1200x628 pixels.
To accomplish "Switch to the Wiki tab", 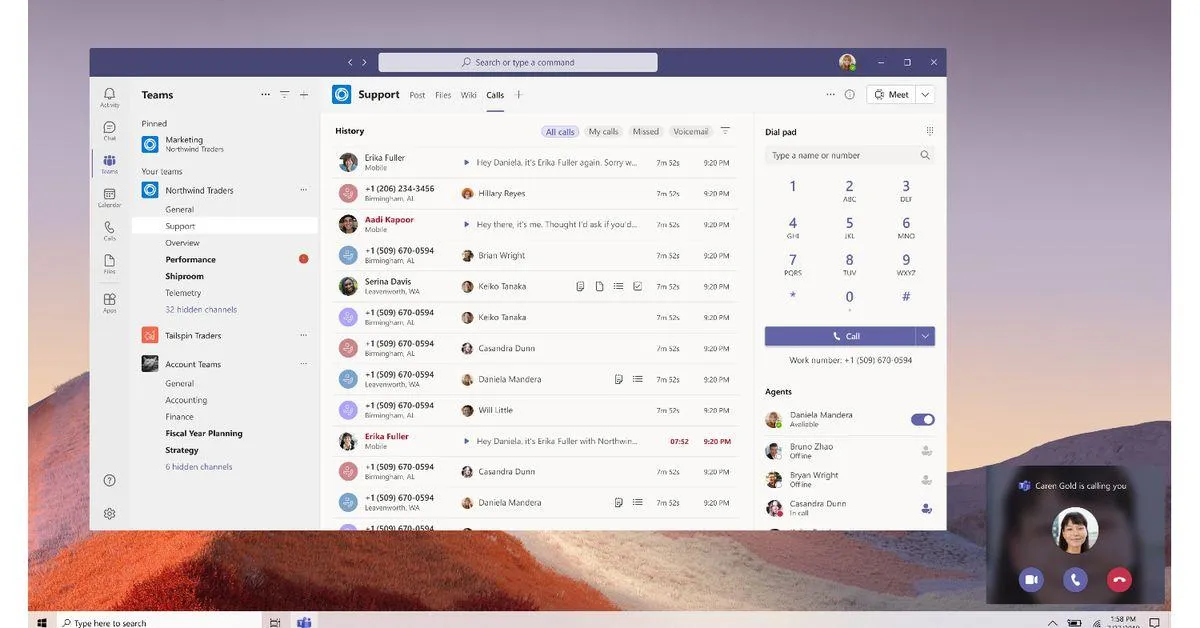I will (469, 95).
